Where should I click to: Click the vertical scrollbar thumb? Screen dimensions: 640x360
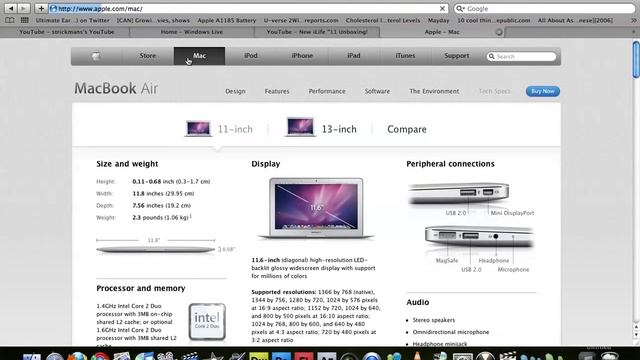pyautogui.click(x=636, y=59)
